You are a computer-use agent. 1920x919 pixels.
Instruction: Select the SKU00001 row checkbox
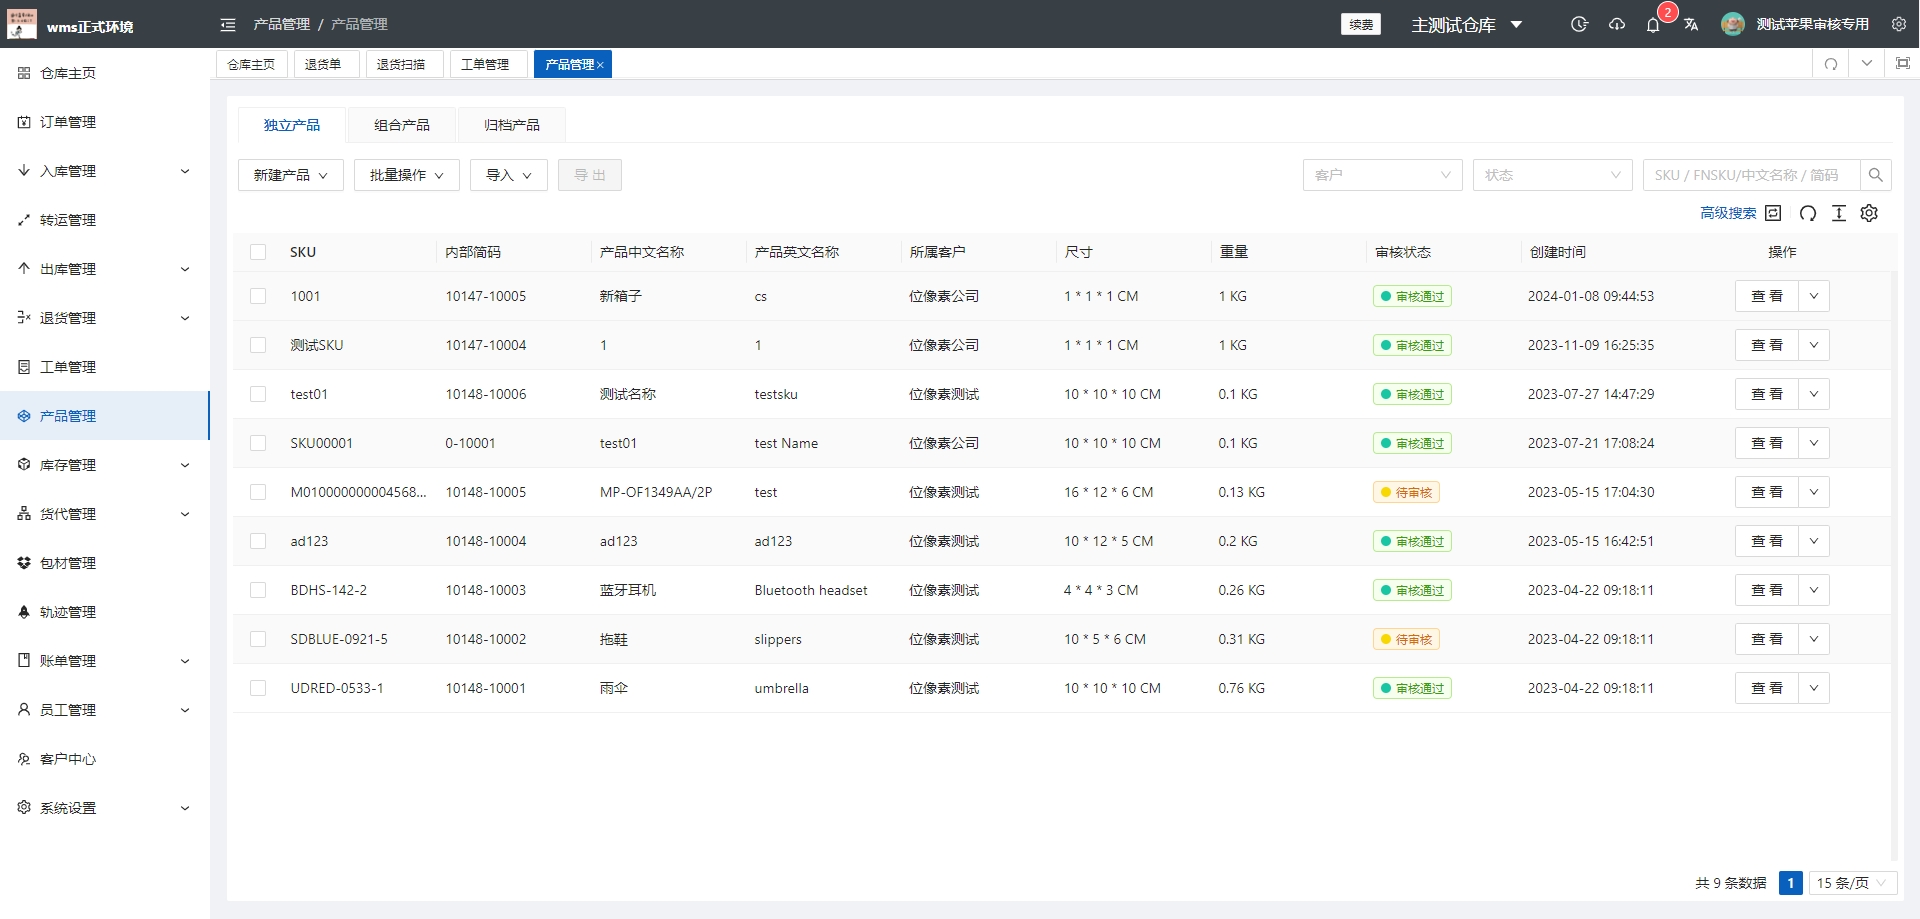click(x=258, y=443)
